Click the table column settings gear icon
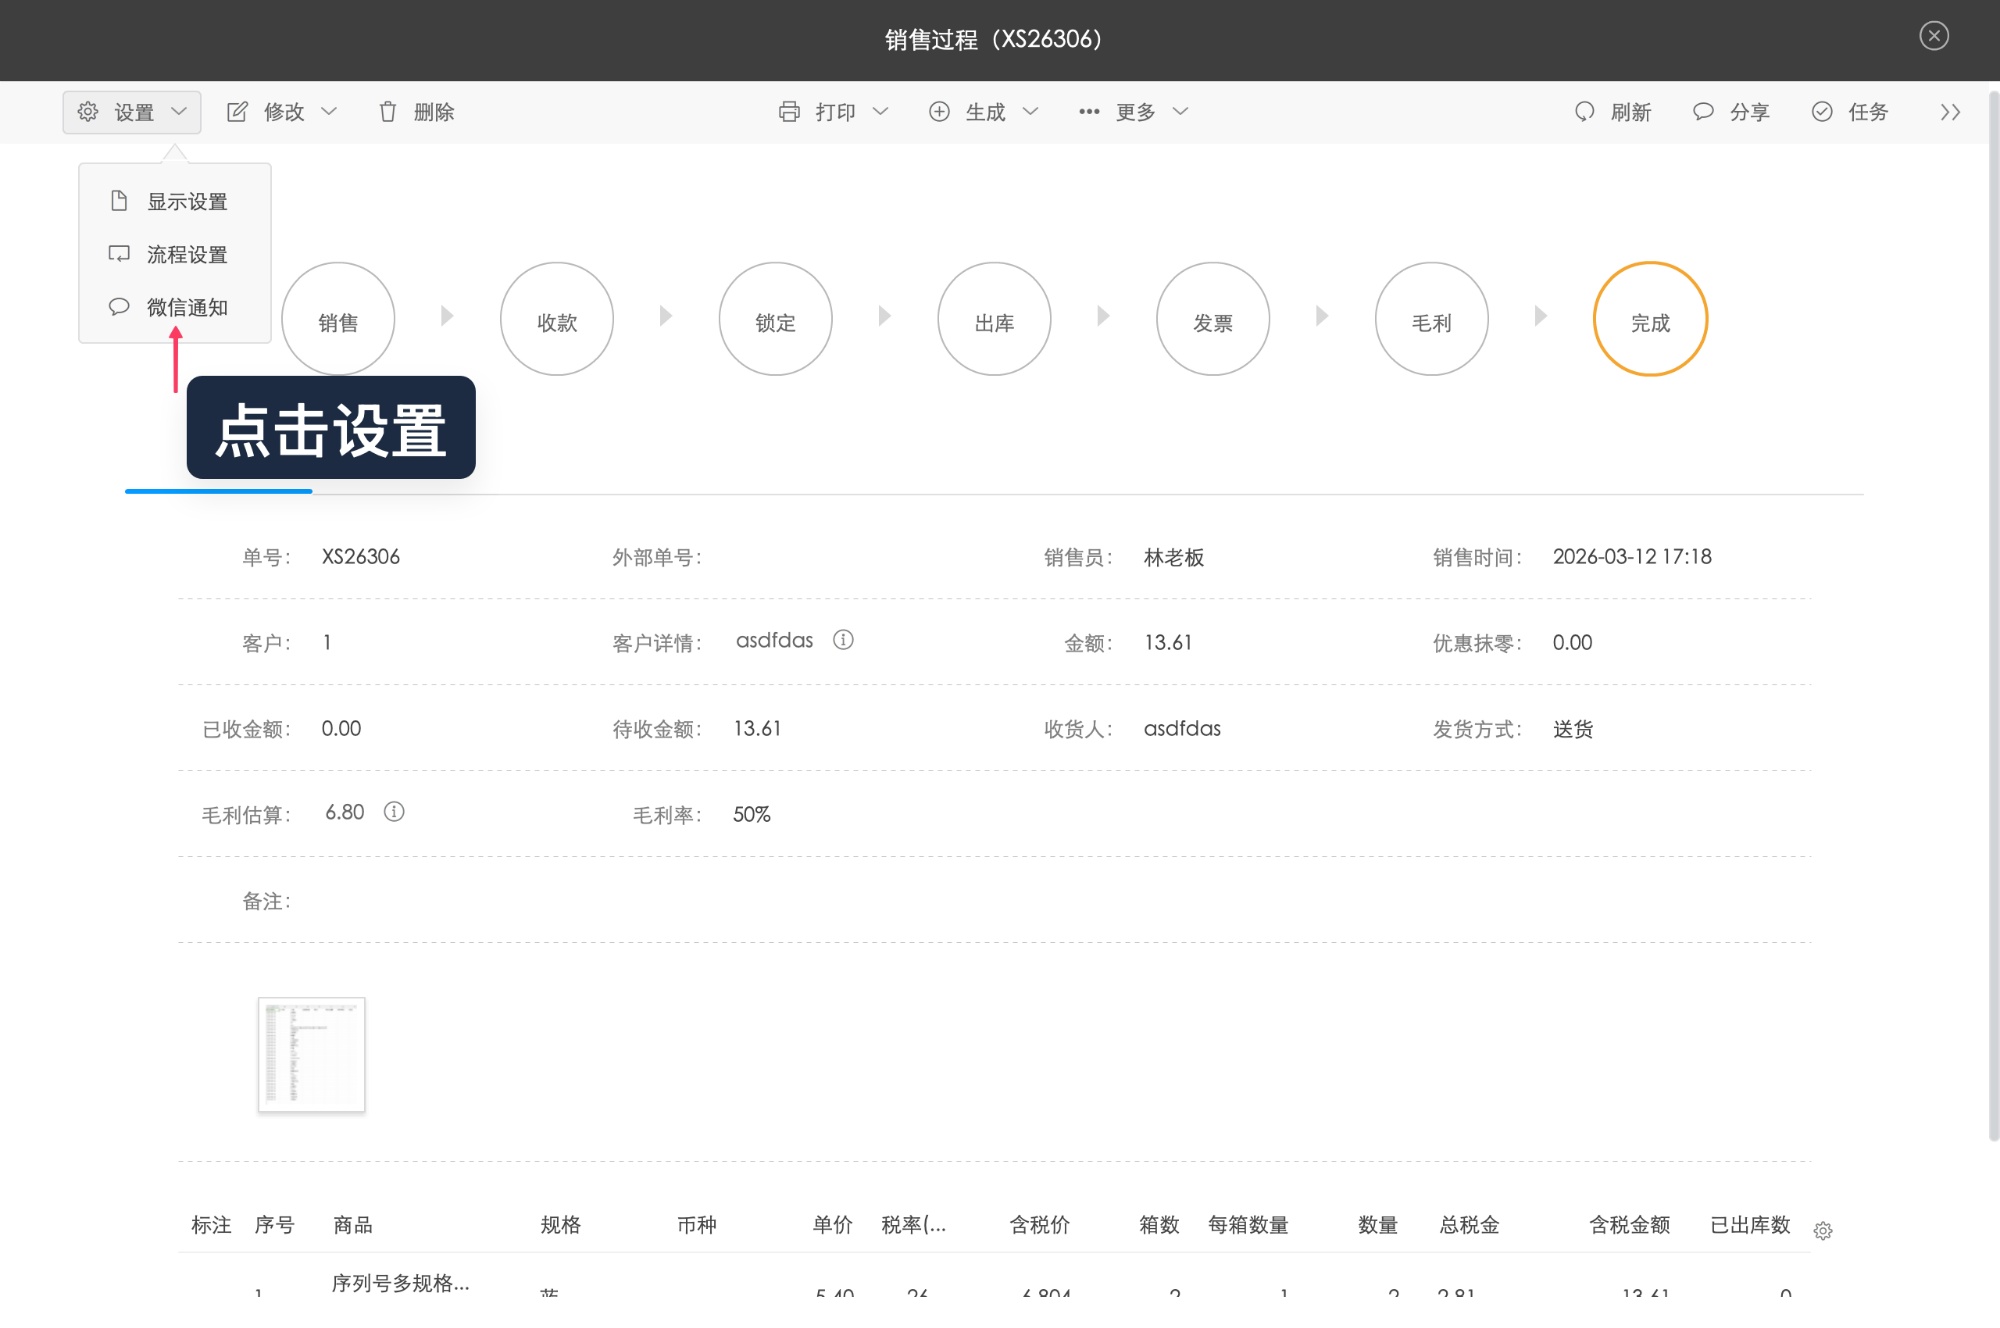2000x1328 pixels. pyautogui.click(x=1824, y=1231)
